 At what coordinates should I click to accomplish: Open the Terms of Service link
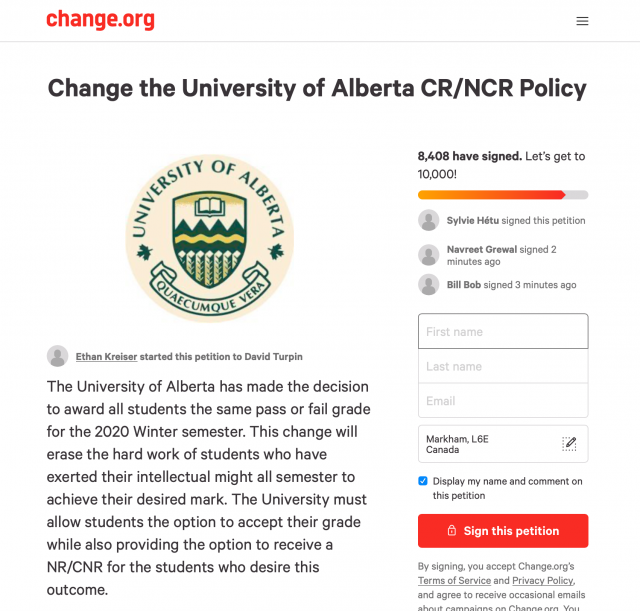[x=454, y=580]
